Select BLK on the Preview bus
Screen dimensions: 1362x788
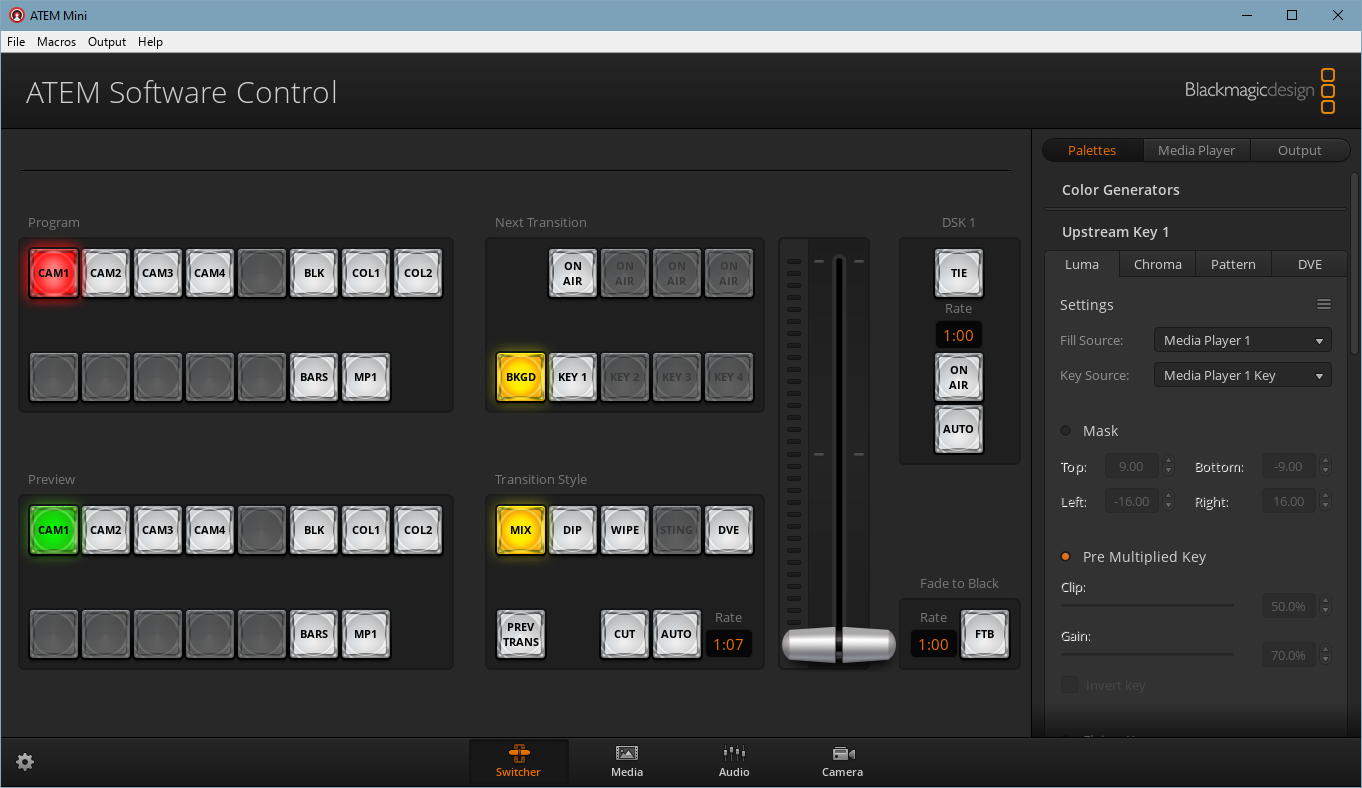point(314,530)
